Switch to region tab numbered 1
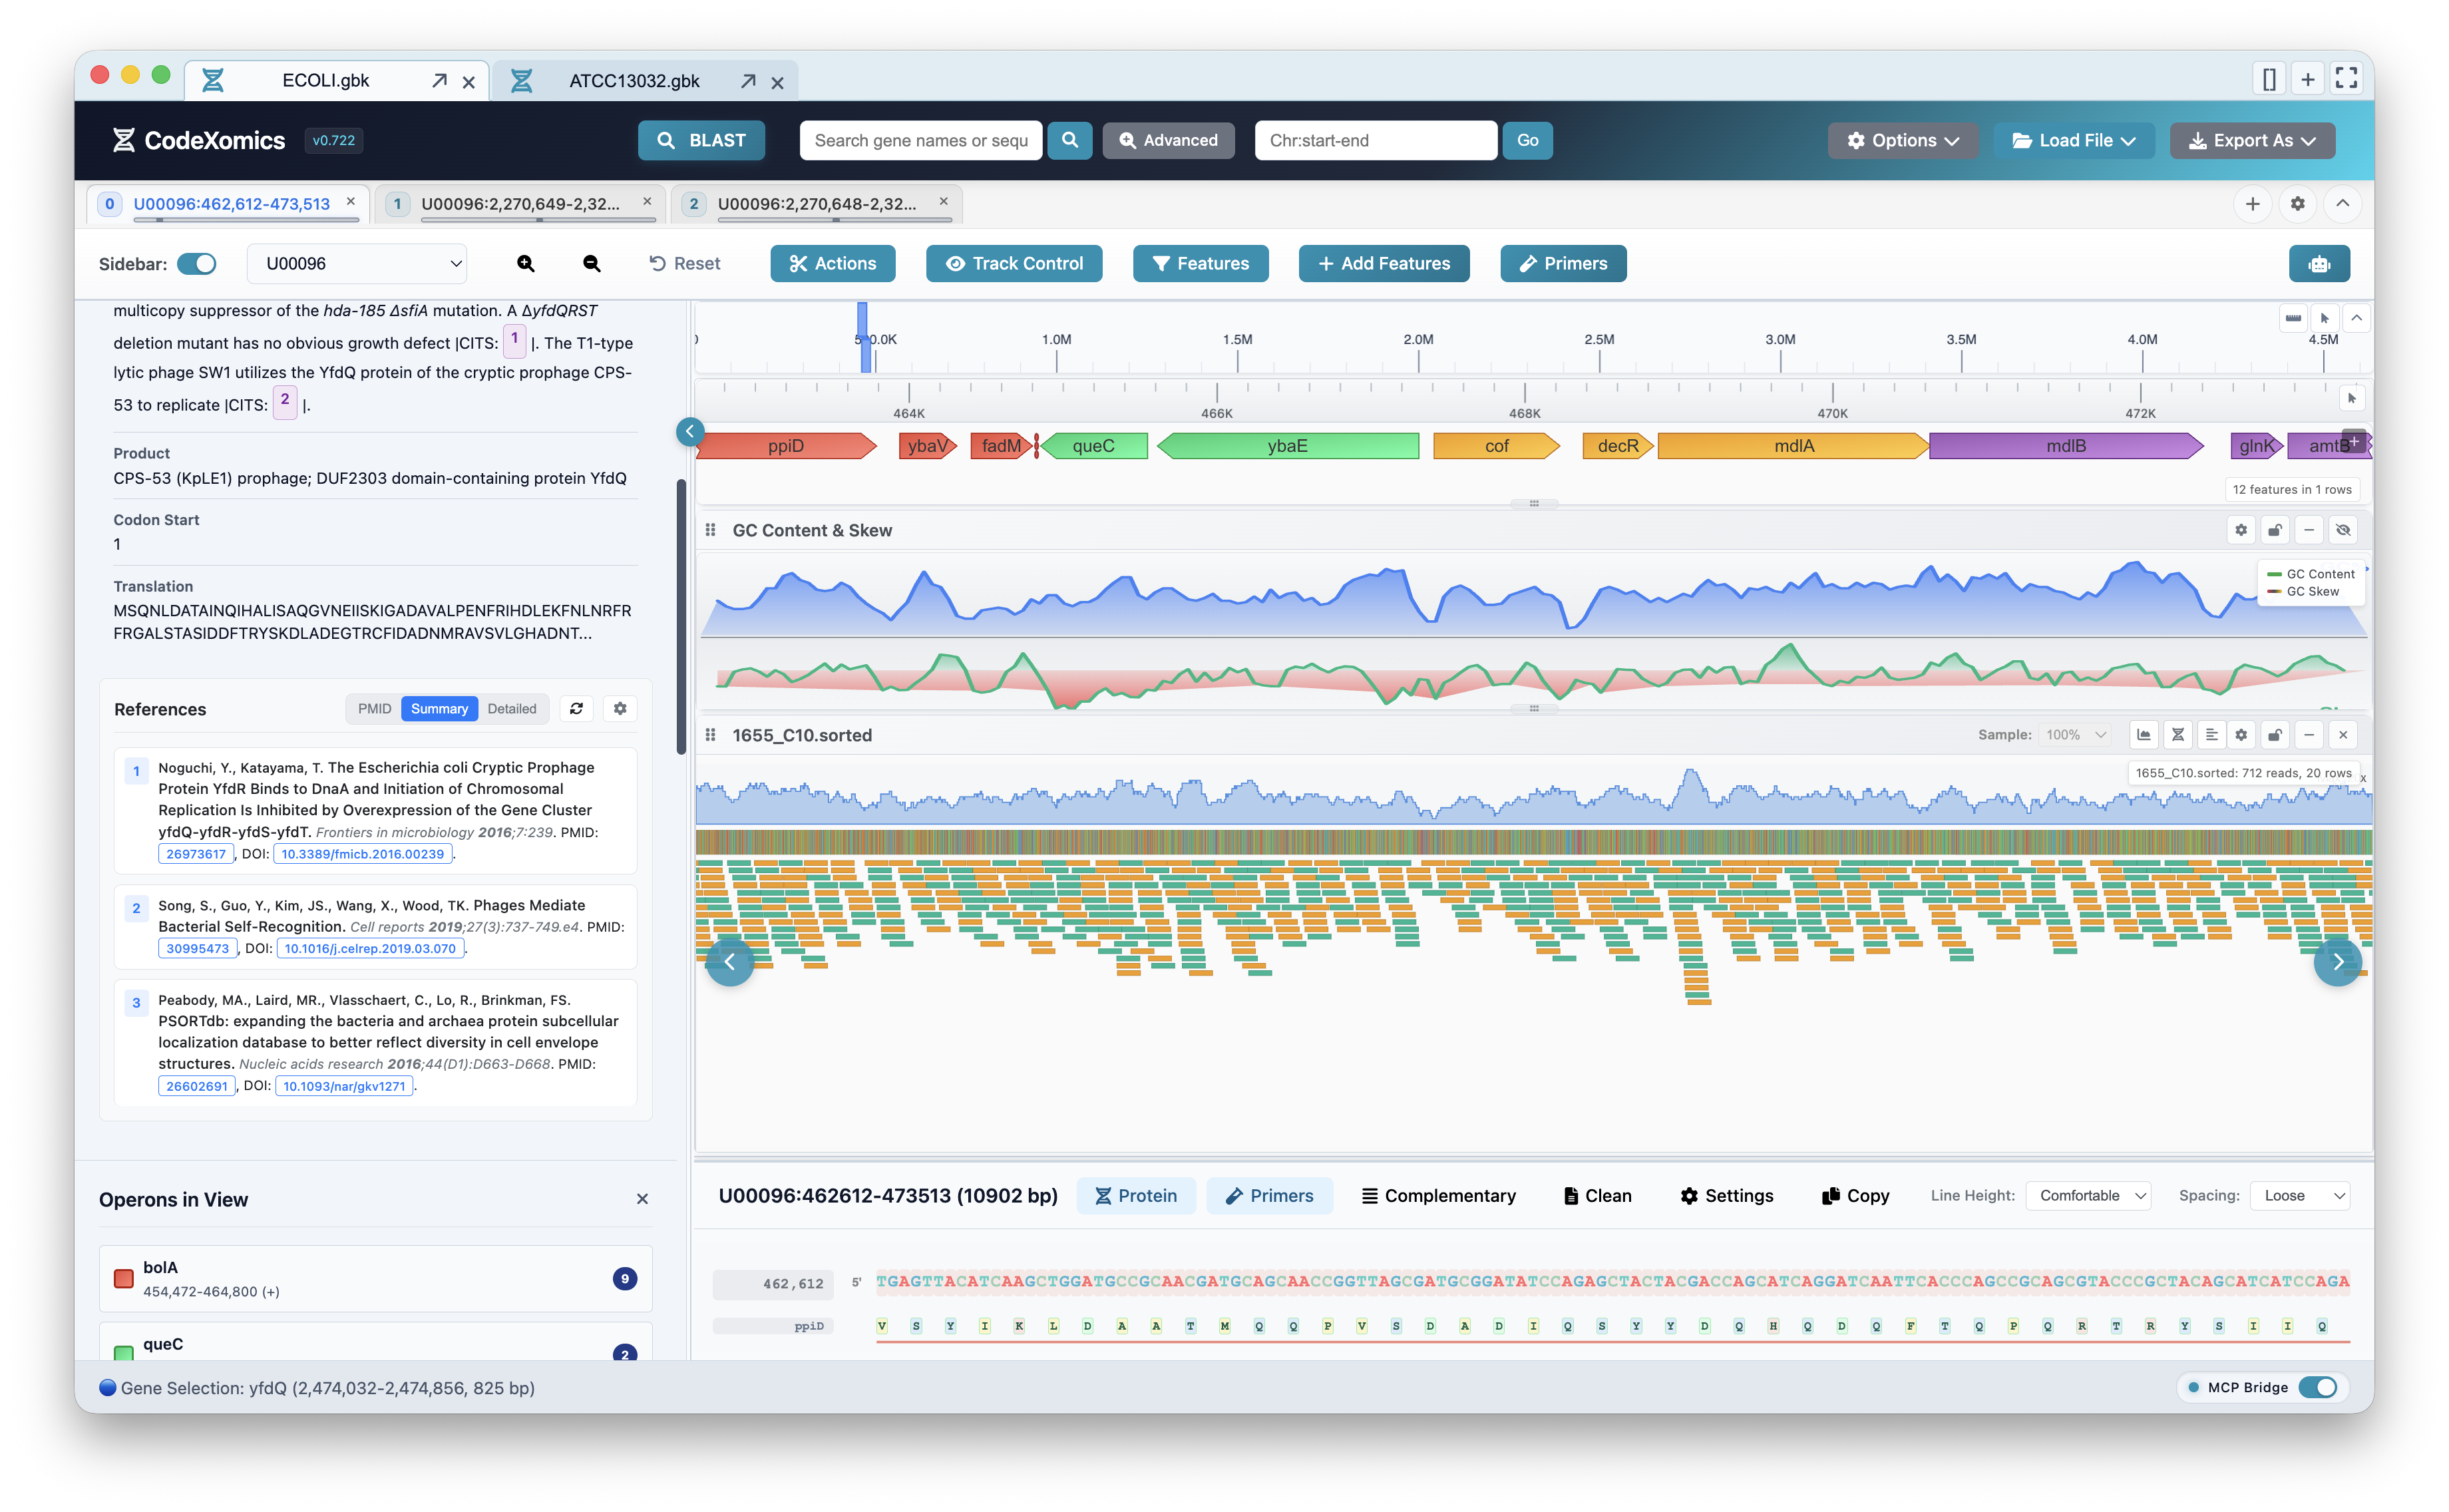 (520, 204)
